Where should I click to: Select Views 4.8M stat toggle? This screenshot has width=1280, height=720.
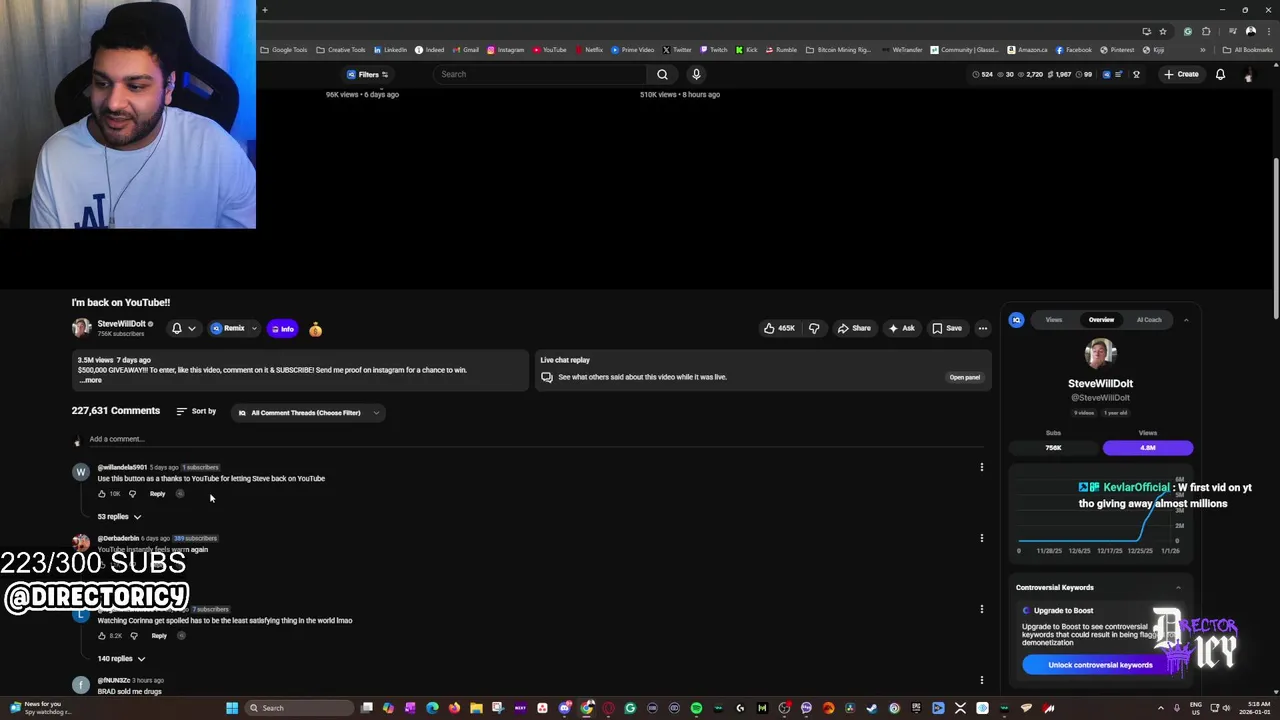pos(1148,447)
